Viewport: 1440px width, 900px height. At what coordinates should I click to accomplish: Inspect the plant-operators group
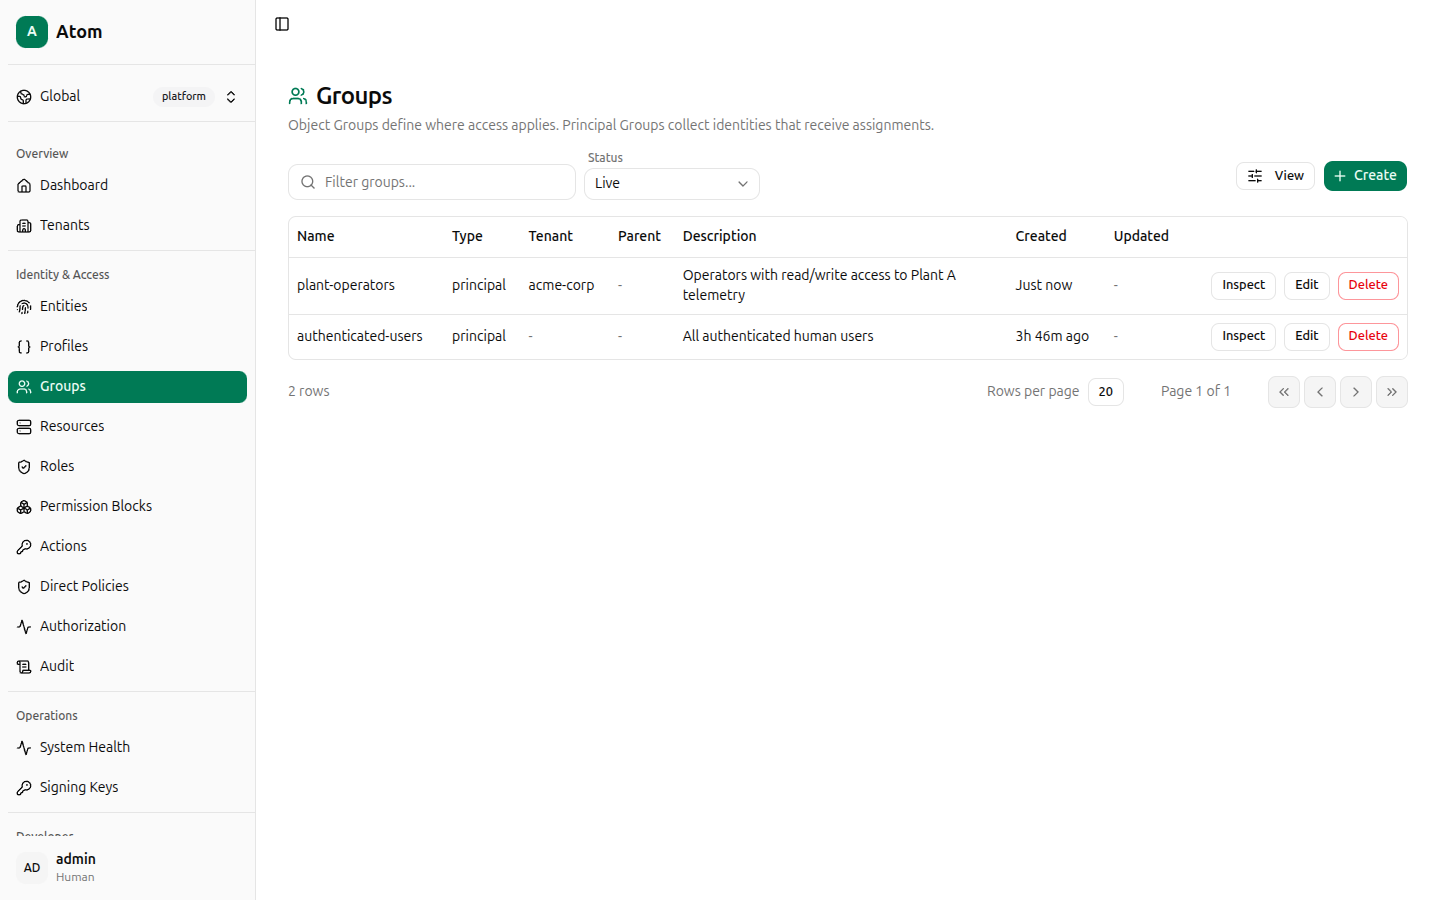[1243, 286]
